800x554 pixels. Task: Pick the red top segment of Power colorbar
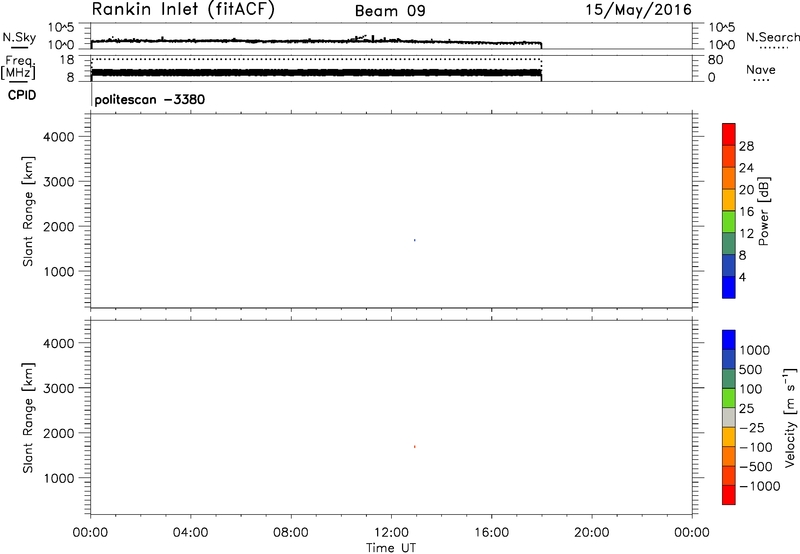[x=729, y=135]
